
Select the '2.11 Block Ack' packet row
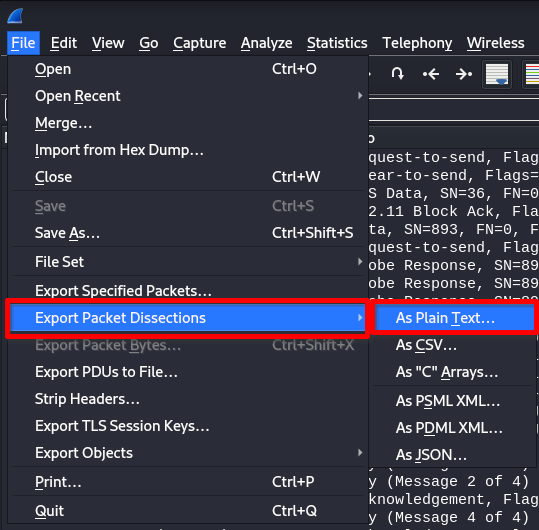click(454, 211)
